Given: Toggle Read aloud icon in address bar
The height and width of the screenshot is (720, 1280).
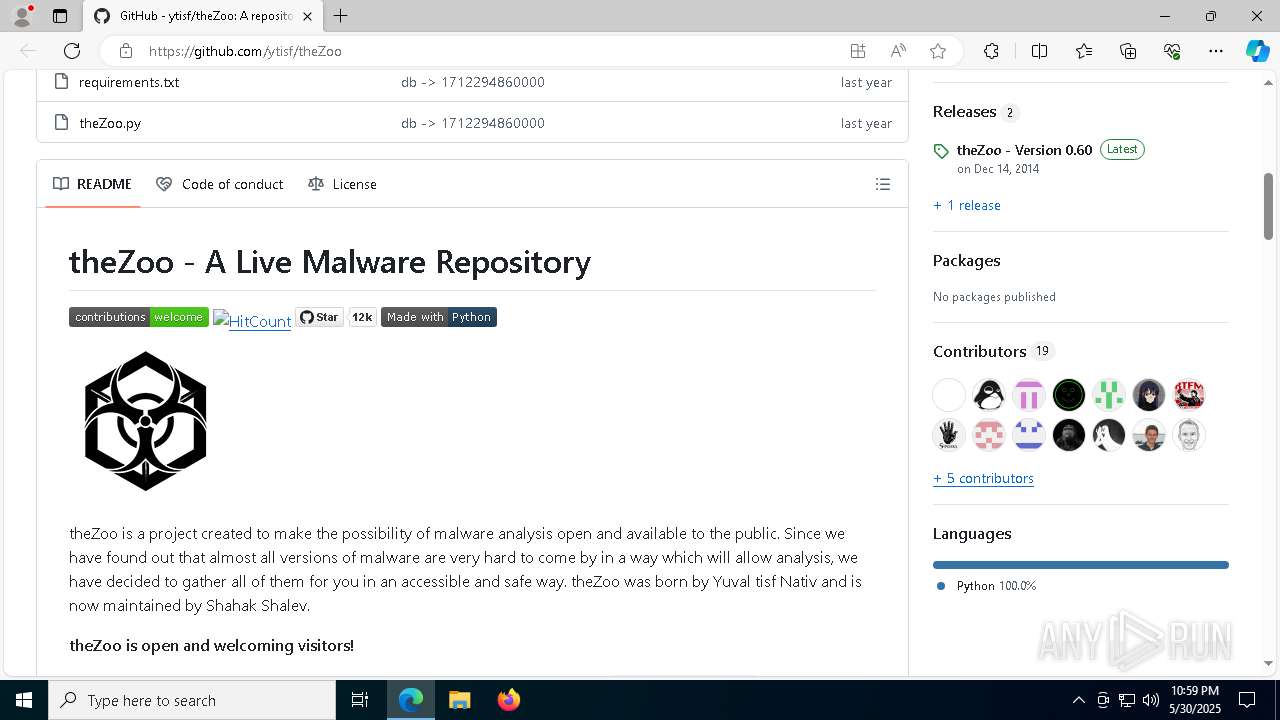Looking at the screenshot, I should [898, 51].
